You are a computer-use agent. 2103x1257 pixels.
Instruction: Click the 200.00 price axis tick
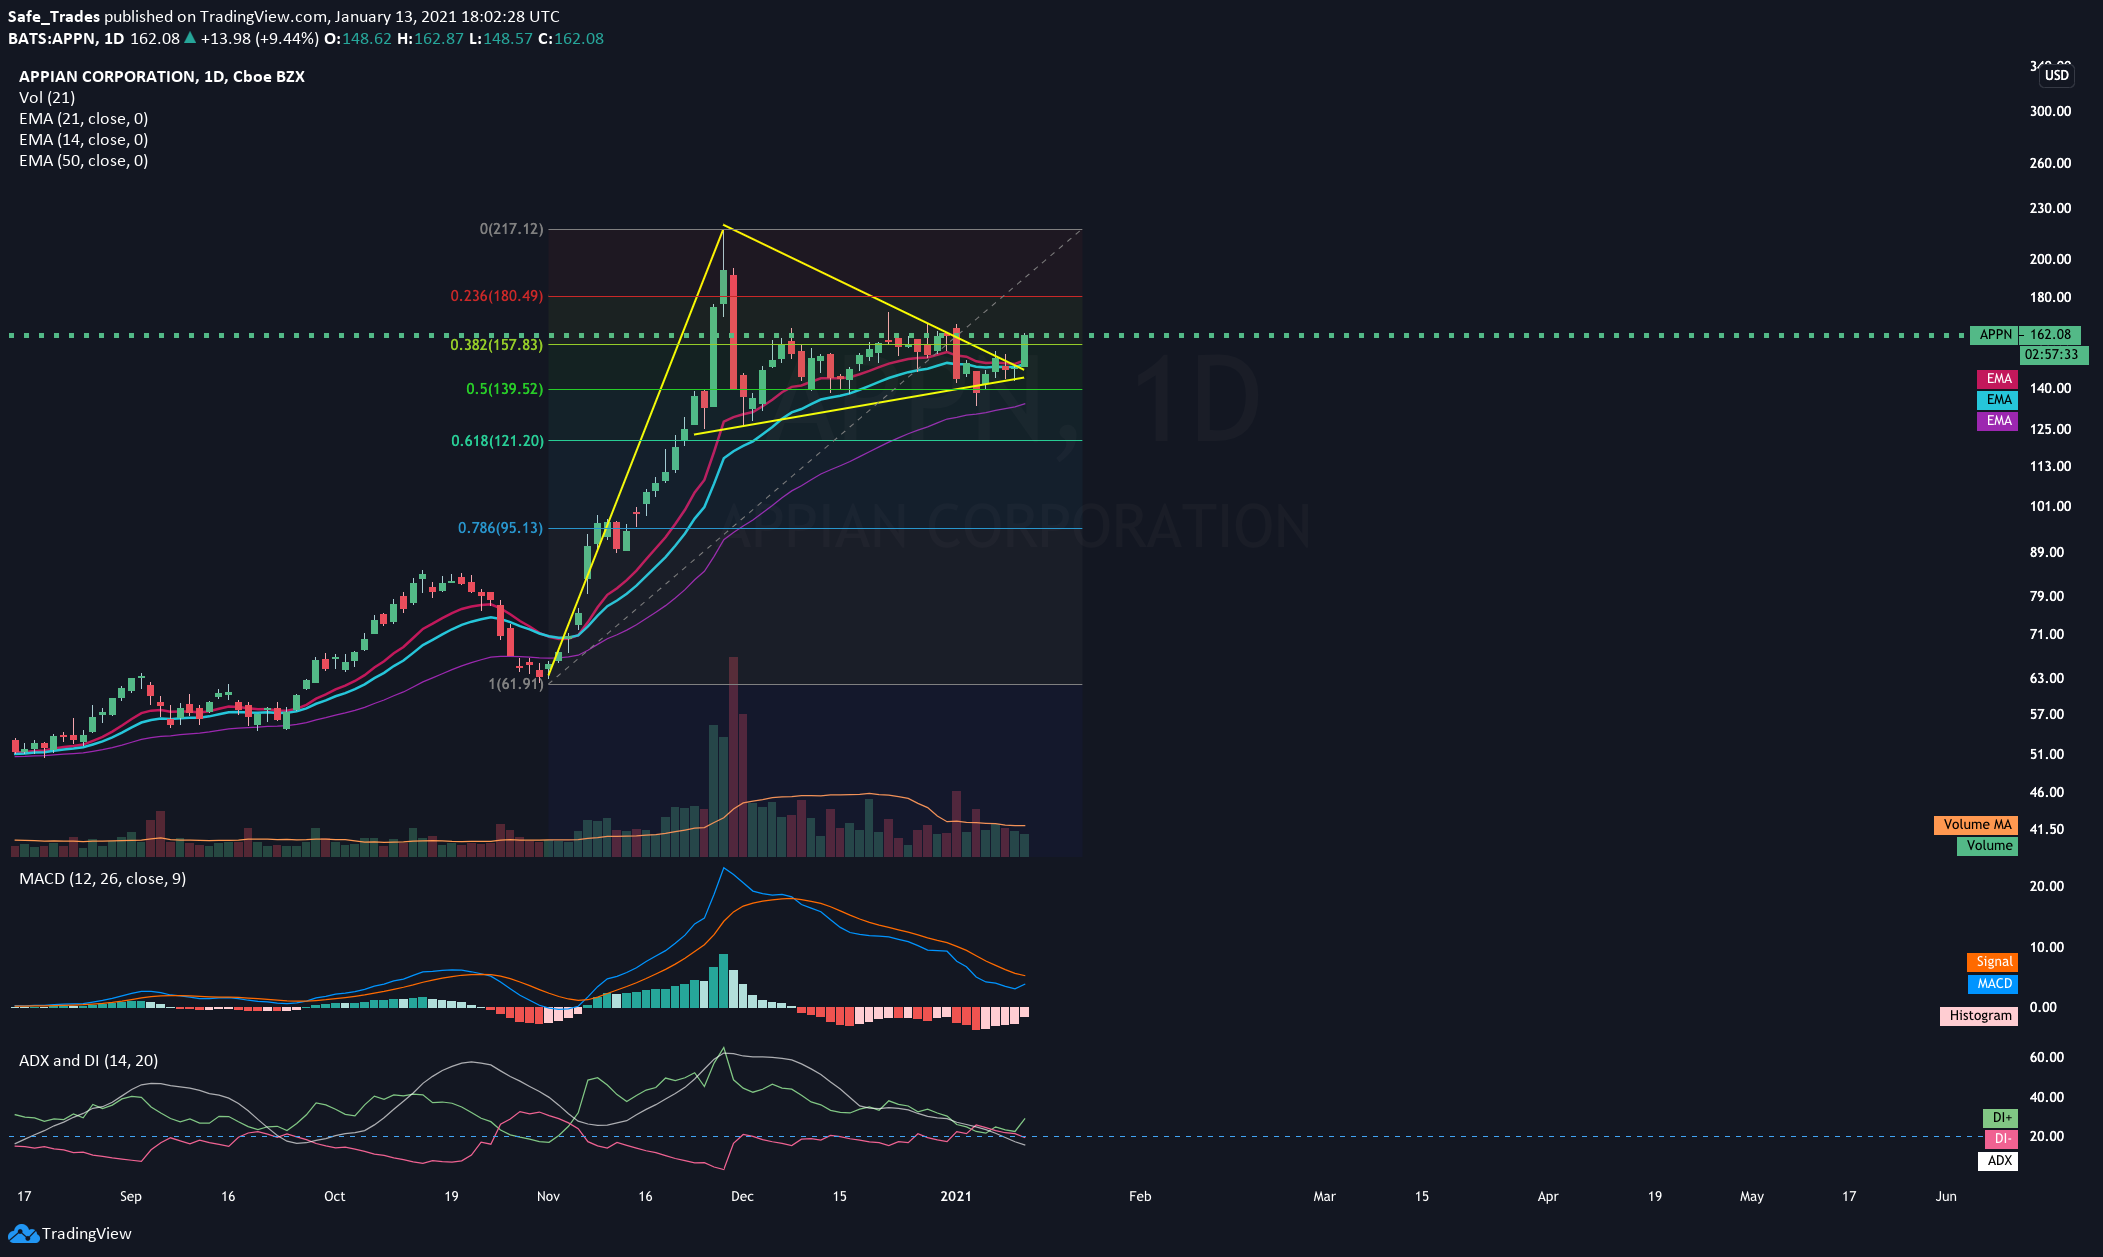pos(2050,259)
